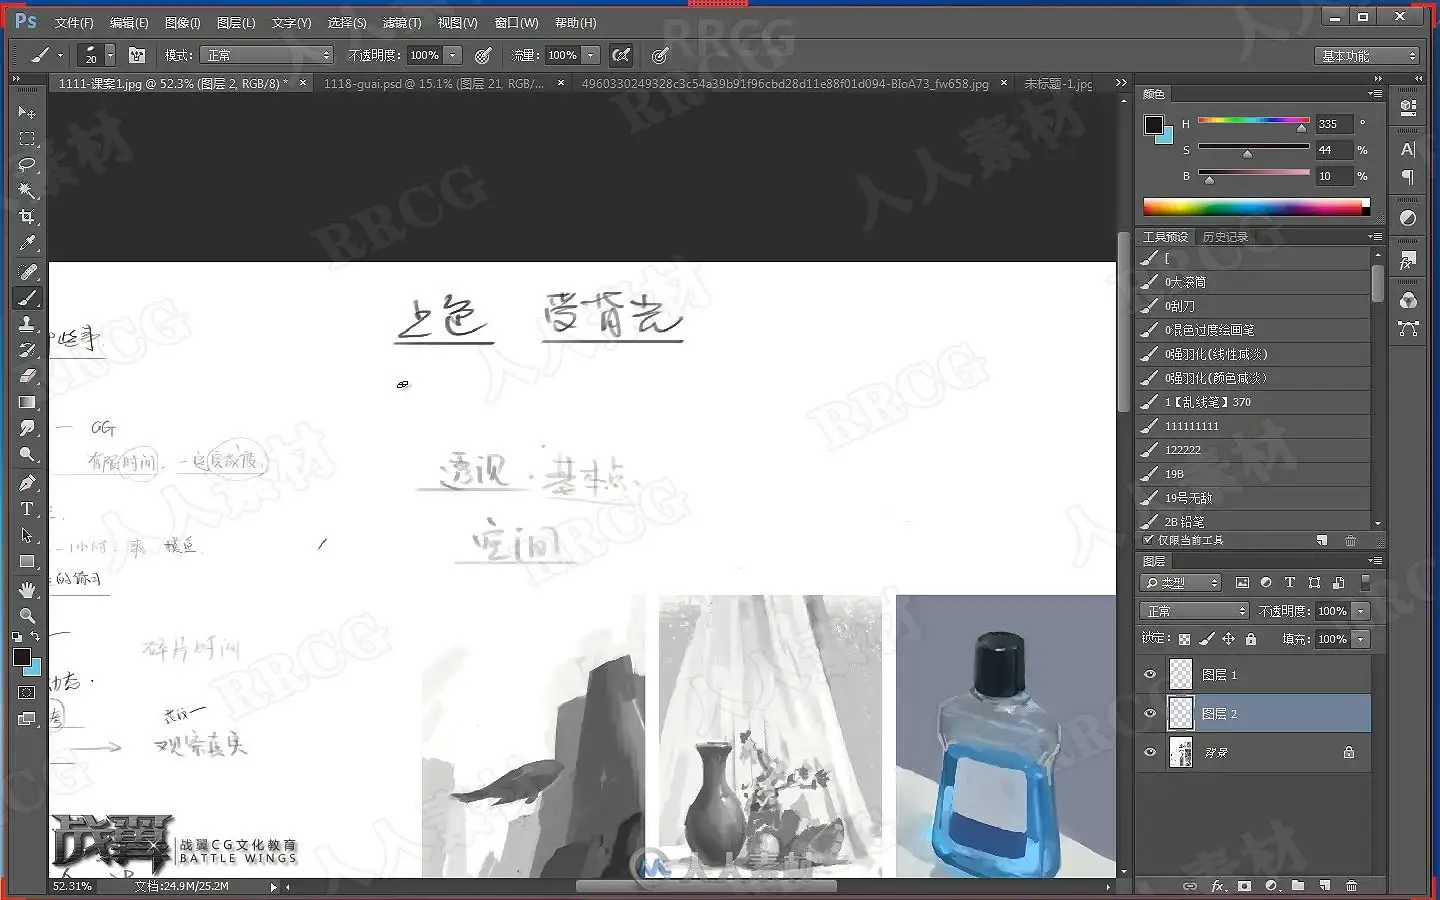Toggle layer filtering switch

[x=1365, y=583]
